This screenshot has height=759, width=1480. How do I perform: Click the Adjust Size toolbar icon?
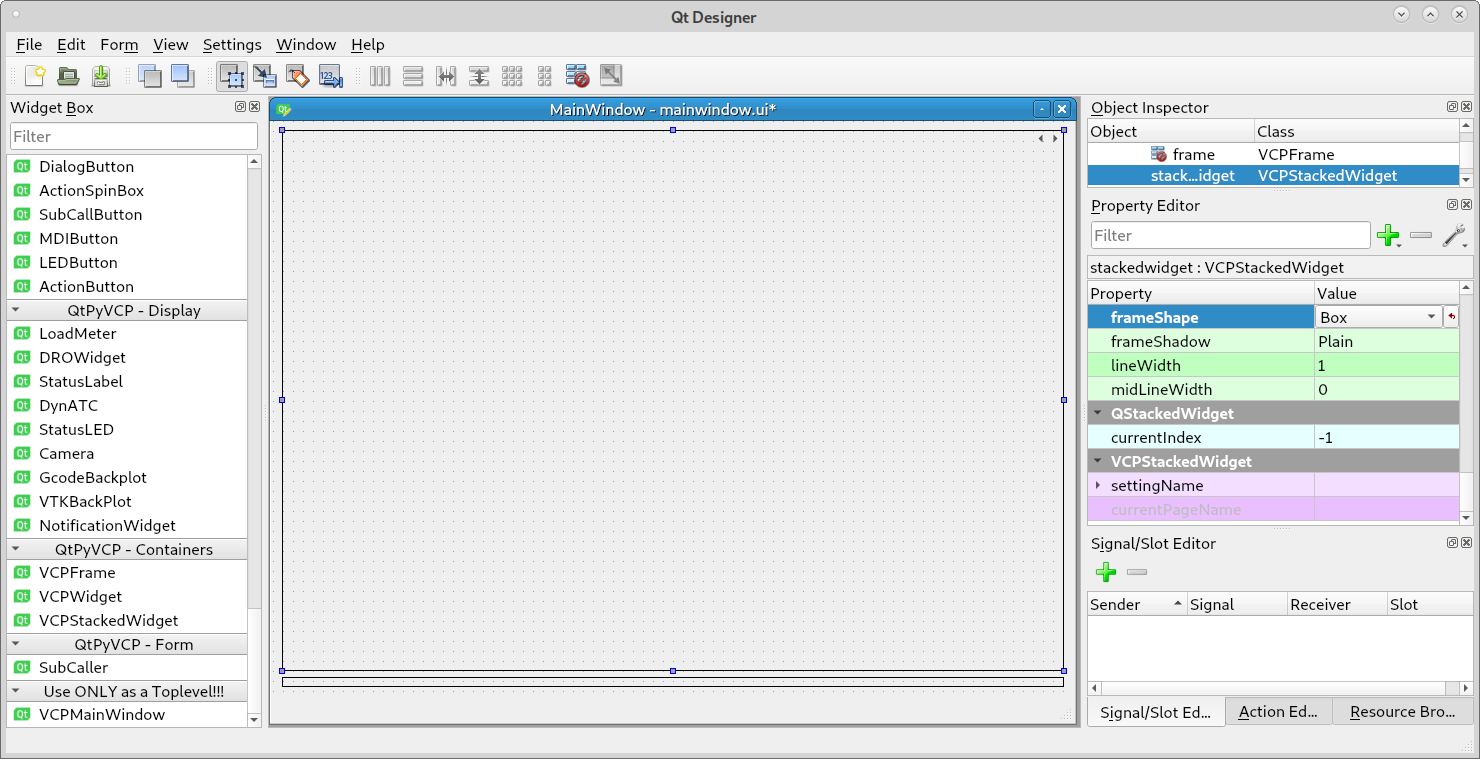click(611, 75)
